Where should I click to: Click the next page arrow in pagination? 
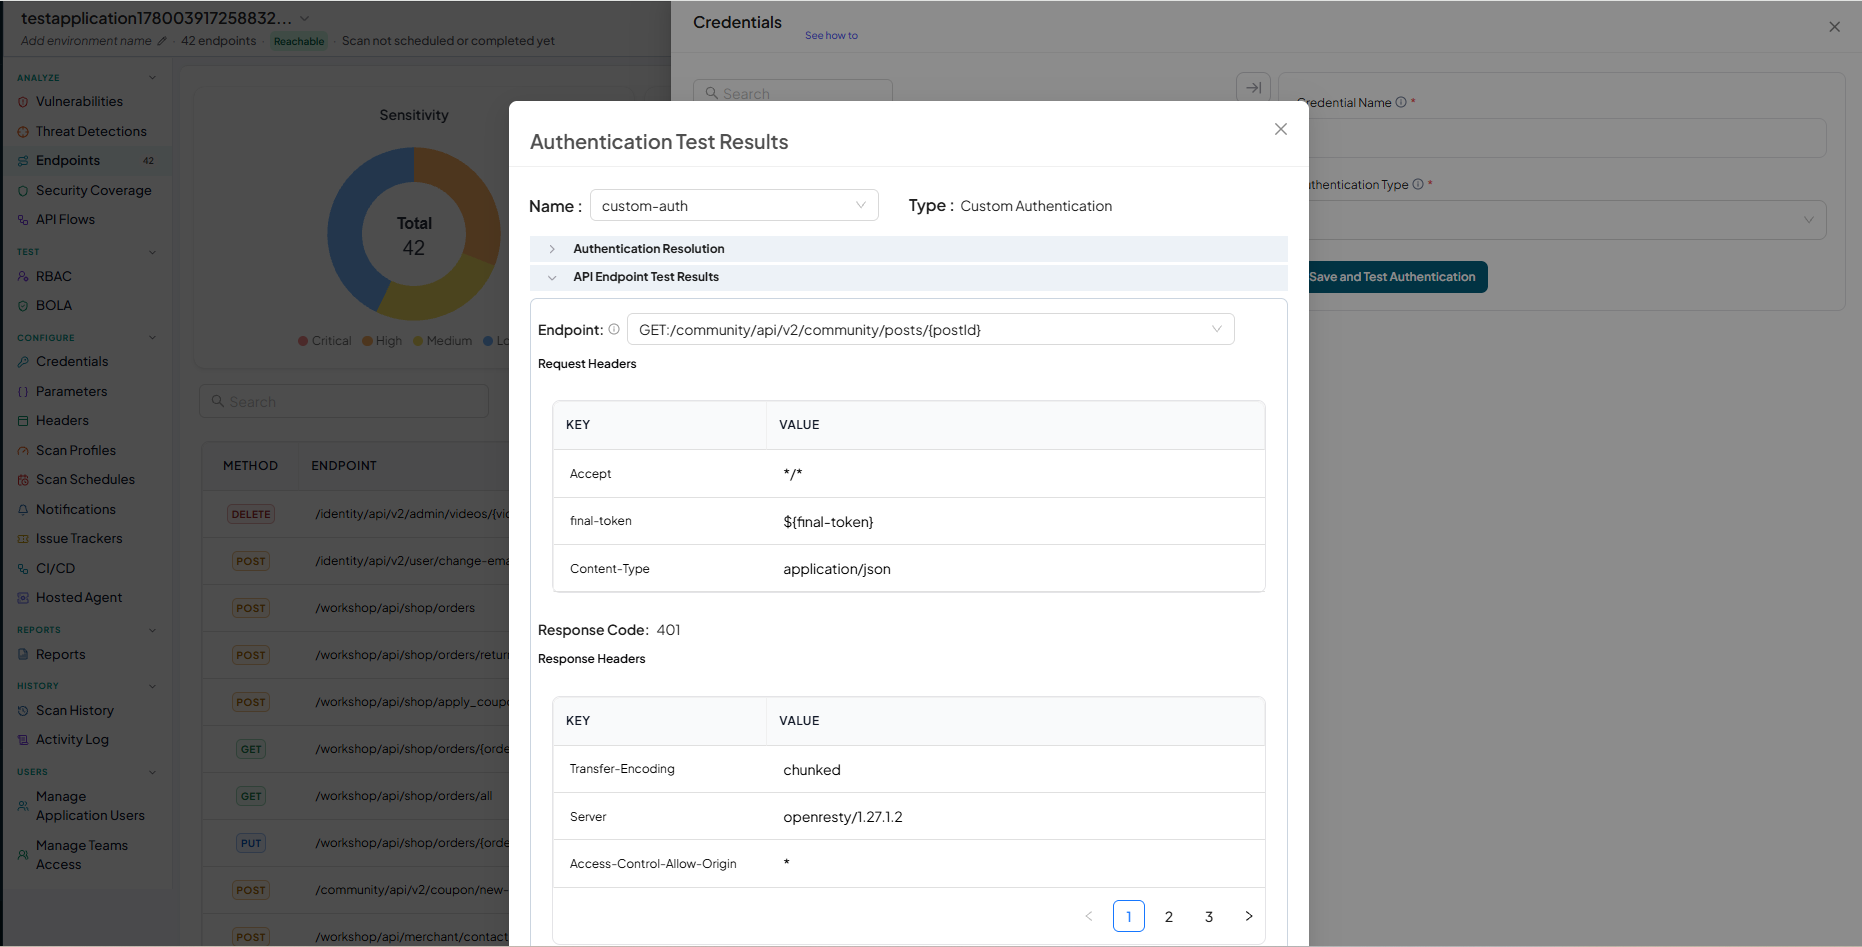pyautogui.click(x=1249, y=916)
